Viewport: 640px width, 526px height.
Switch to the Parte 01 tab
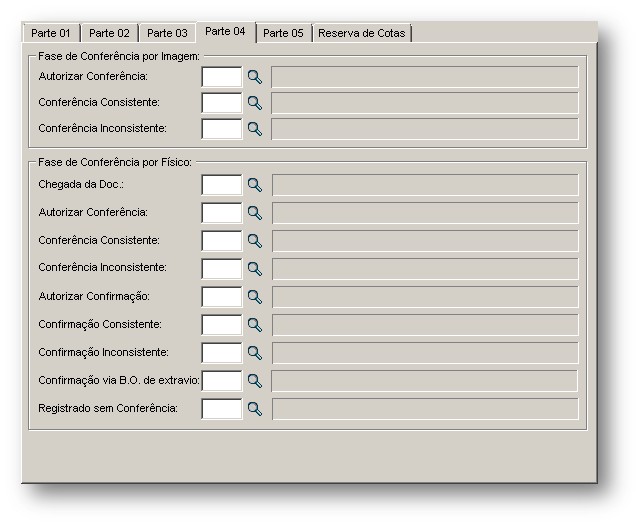(x=51, y=33)
